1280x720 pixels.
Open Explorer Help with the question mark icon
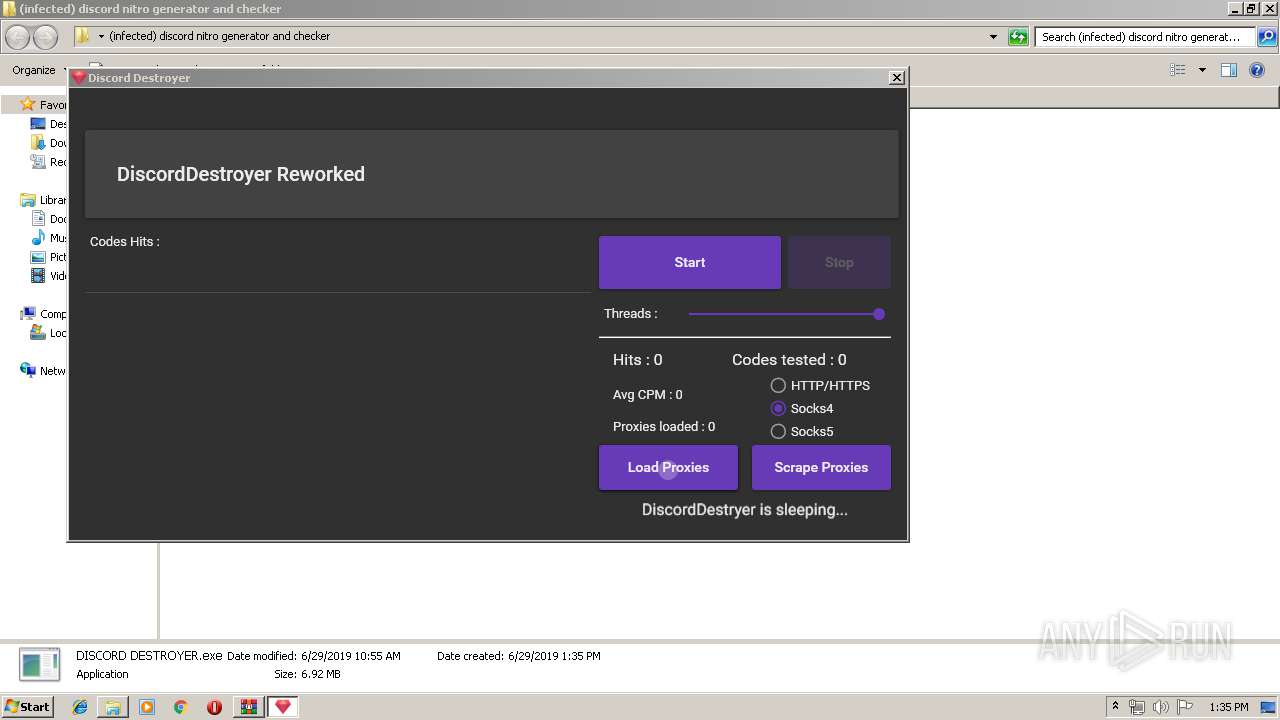click(x=1258, y=70)
